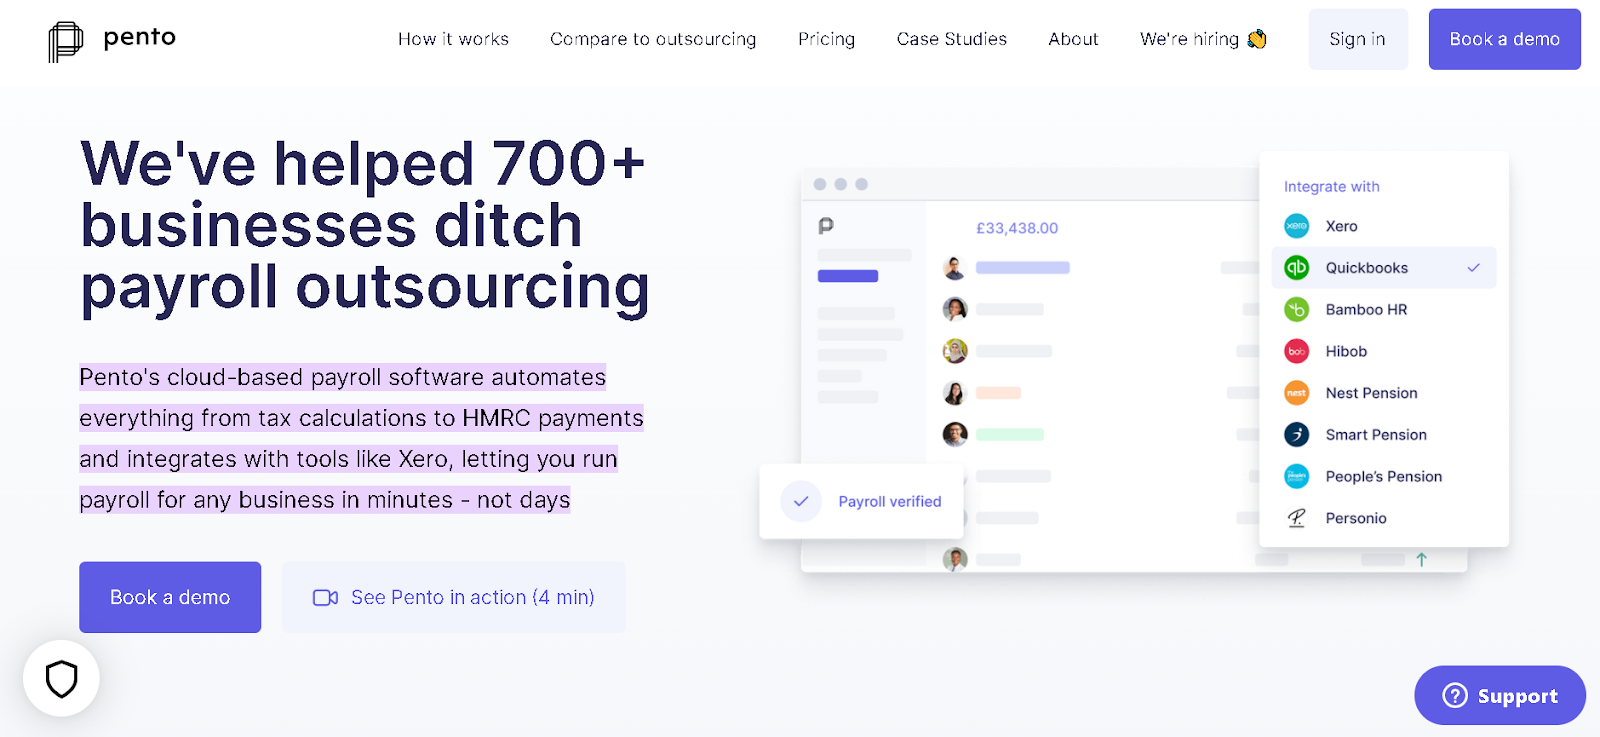The image size is (1600, 737).
Task: Click the pento wordmark
Action: 140,37
